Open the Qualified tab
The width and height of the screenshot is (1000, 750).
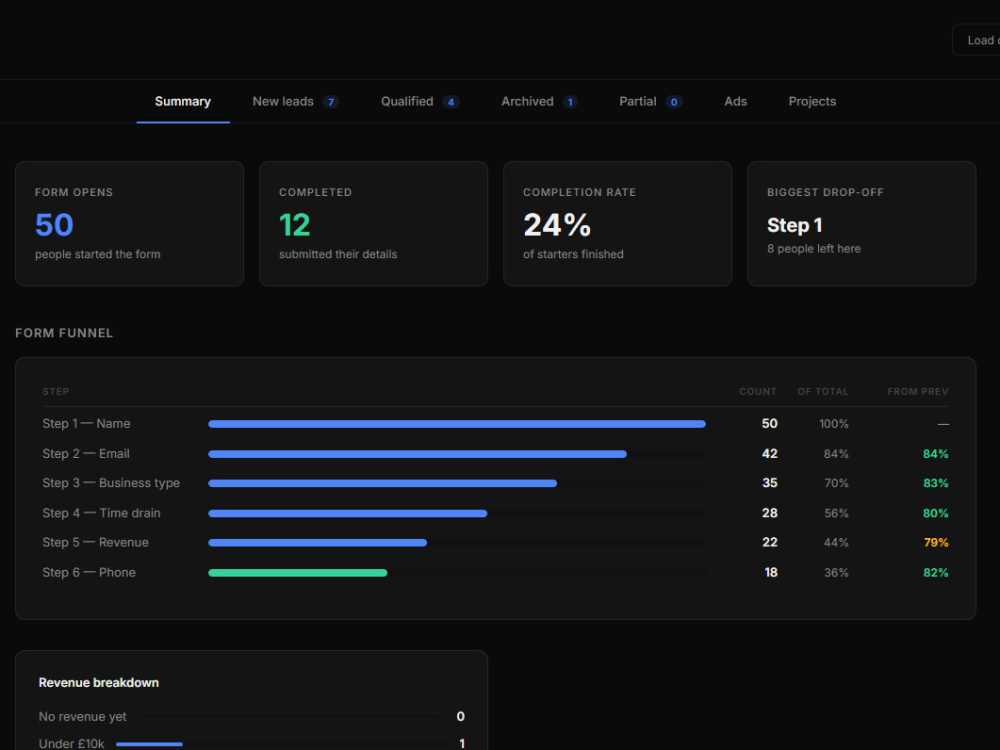coord(420,101)
